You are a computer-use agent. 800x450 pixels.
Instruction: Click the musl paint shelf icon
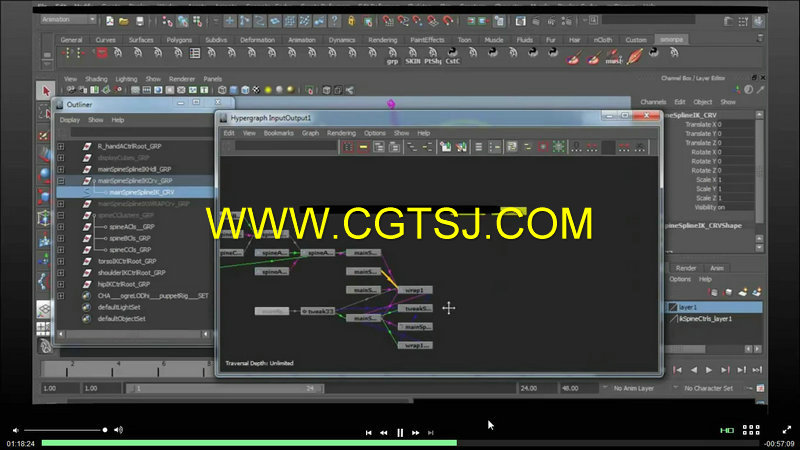[614, 57]
